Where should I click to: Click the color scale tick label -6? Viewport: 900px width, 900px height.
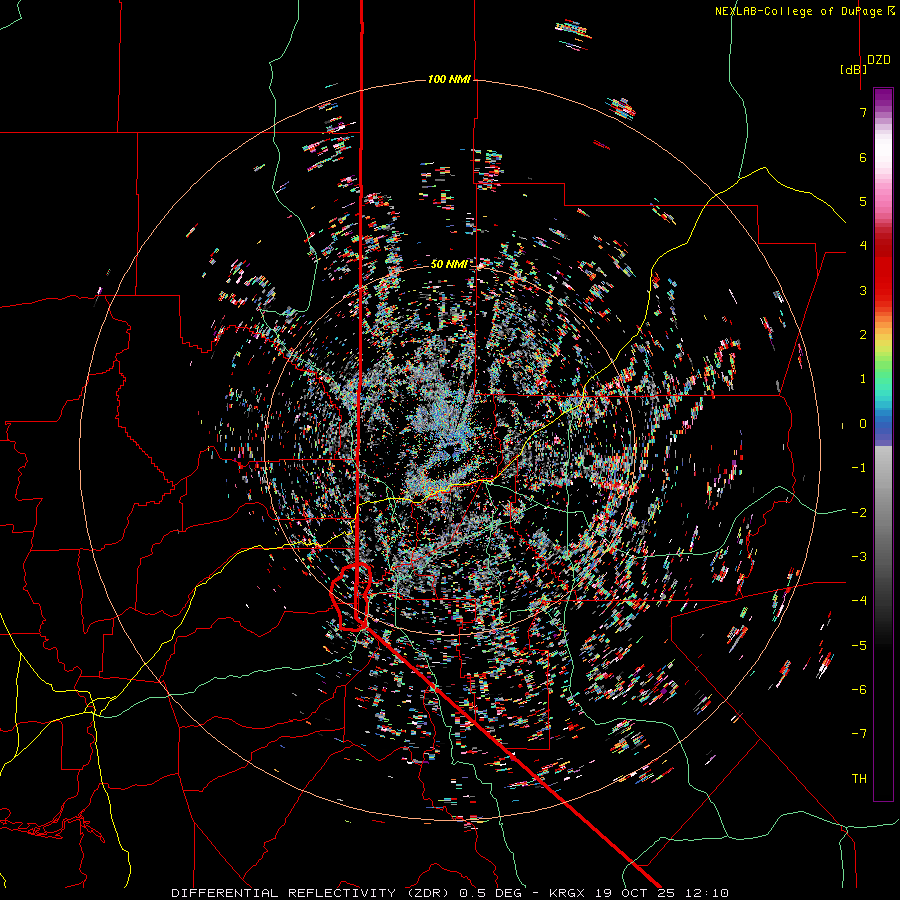click(859, 690)
